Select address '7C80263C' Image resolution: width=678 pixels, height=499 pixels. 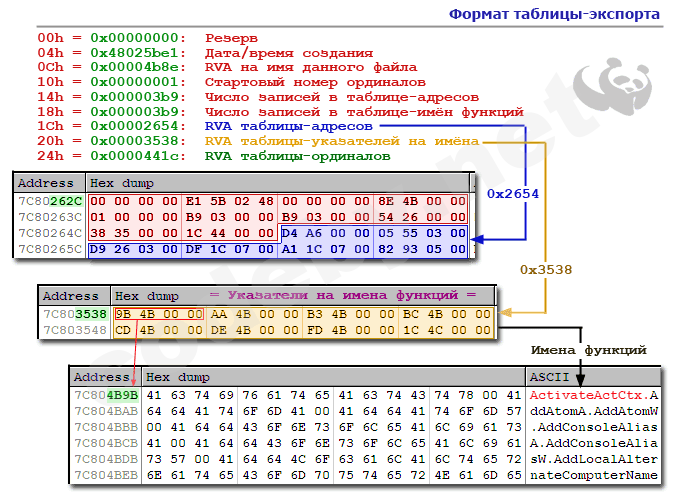pos(50,217)
